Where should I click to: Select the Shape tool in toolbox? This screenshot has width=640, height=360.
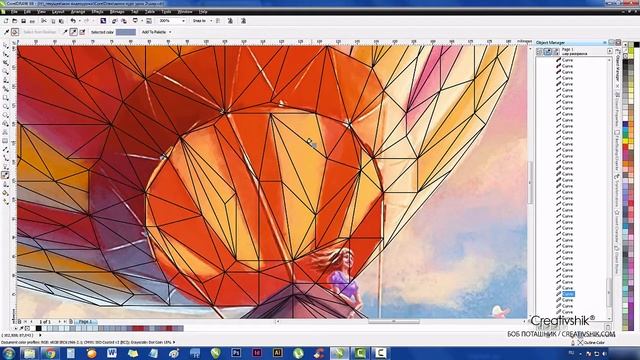(6, 54)
